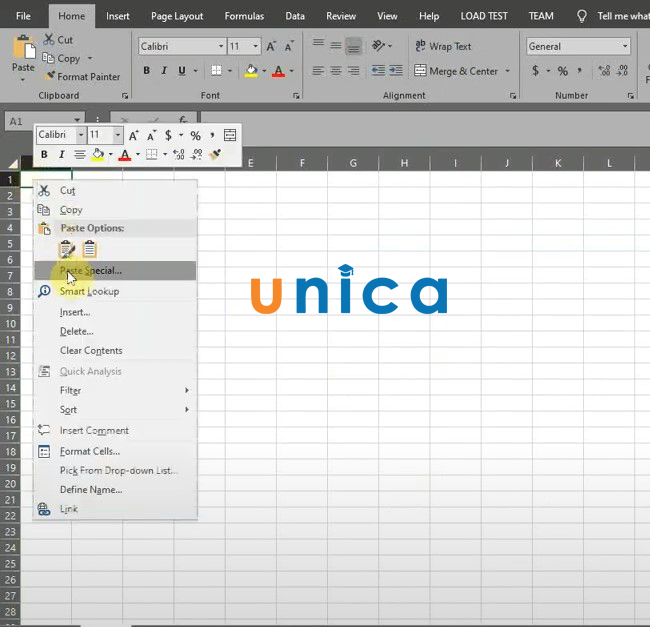650x627 pixels.
Task: Decrease font size in the ribbon
Action: pyautogui.click(x=289, y=46)
